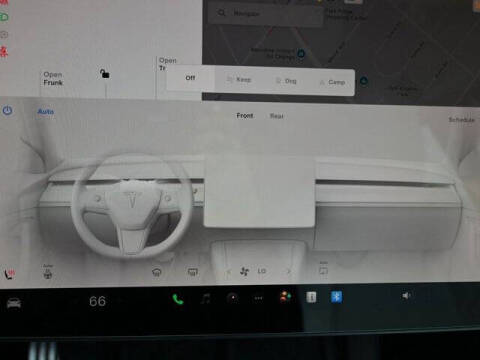Tap the navigation search magnifier icon
This screenshot has width=480, height=360.
[x=221, y=13]
